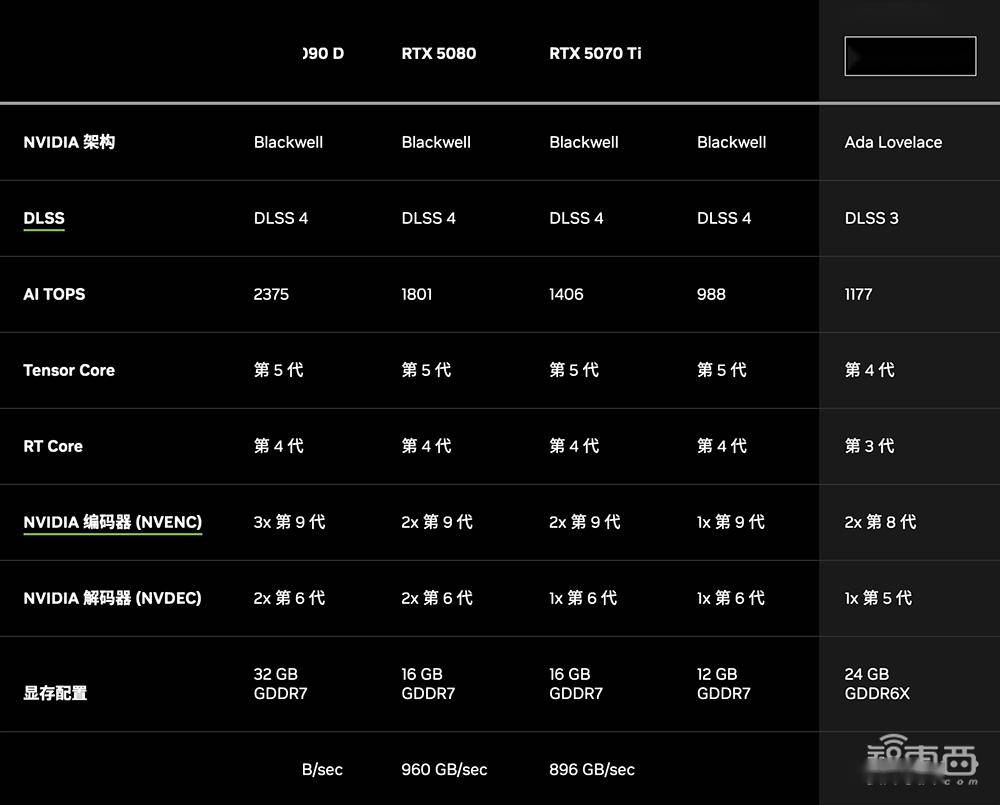The height and width of the screenshot is (805, 1000).
Task: Select the 1x 第 9 代 encoder cell
Action: pyautogui.click(x=731, y=522)
